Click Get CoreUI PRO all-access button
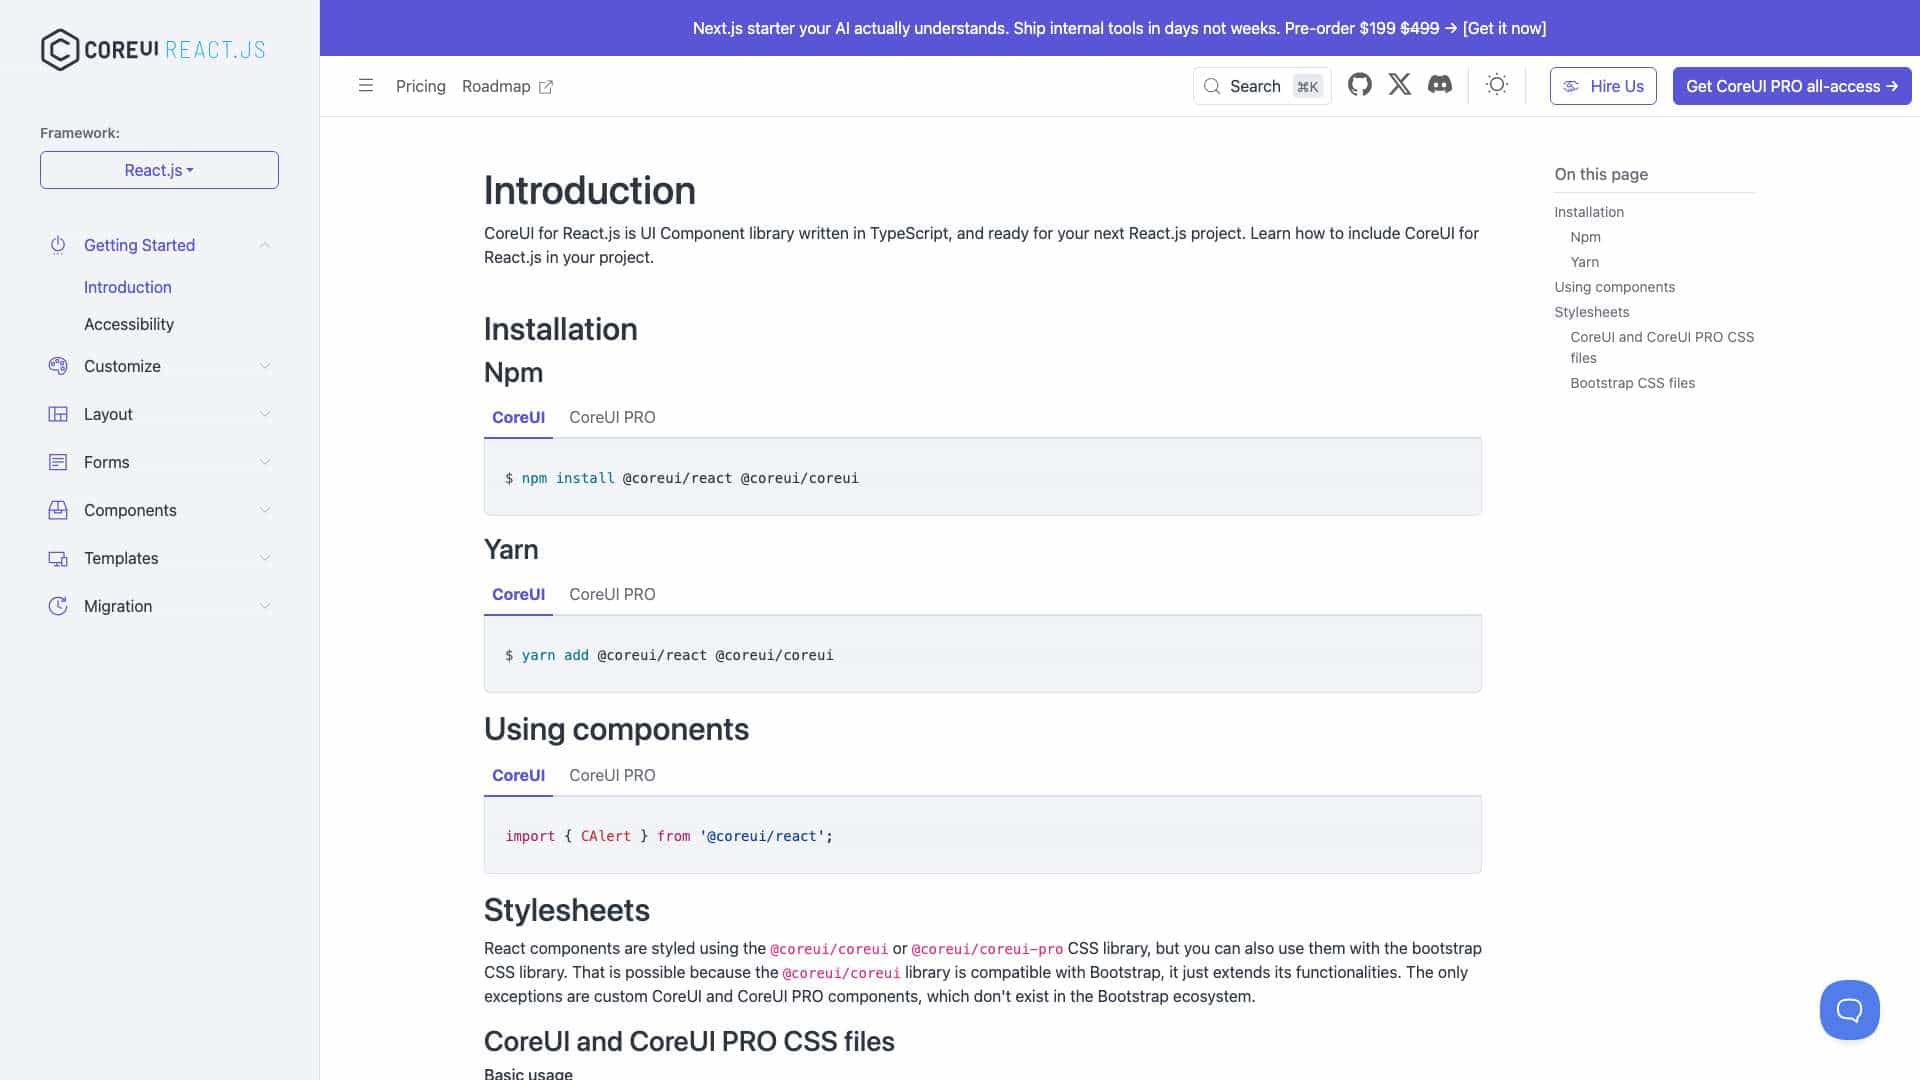The width and height of the screenshot is (1920, 1080). click(x=1792, y=86)
